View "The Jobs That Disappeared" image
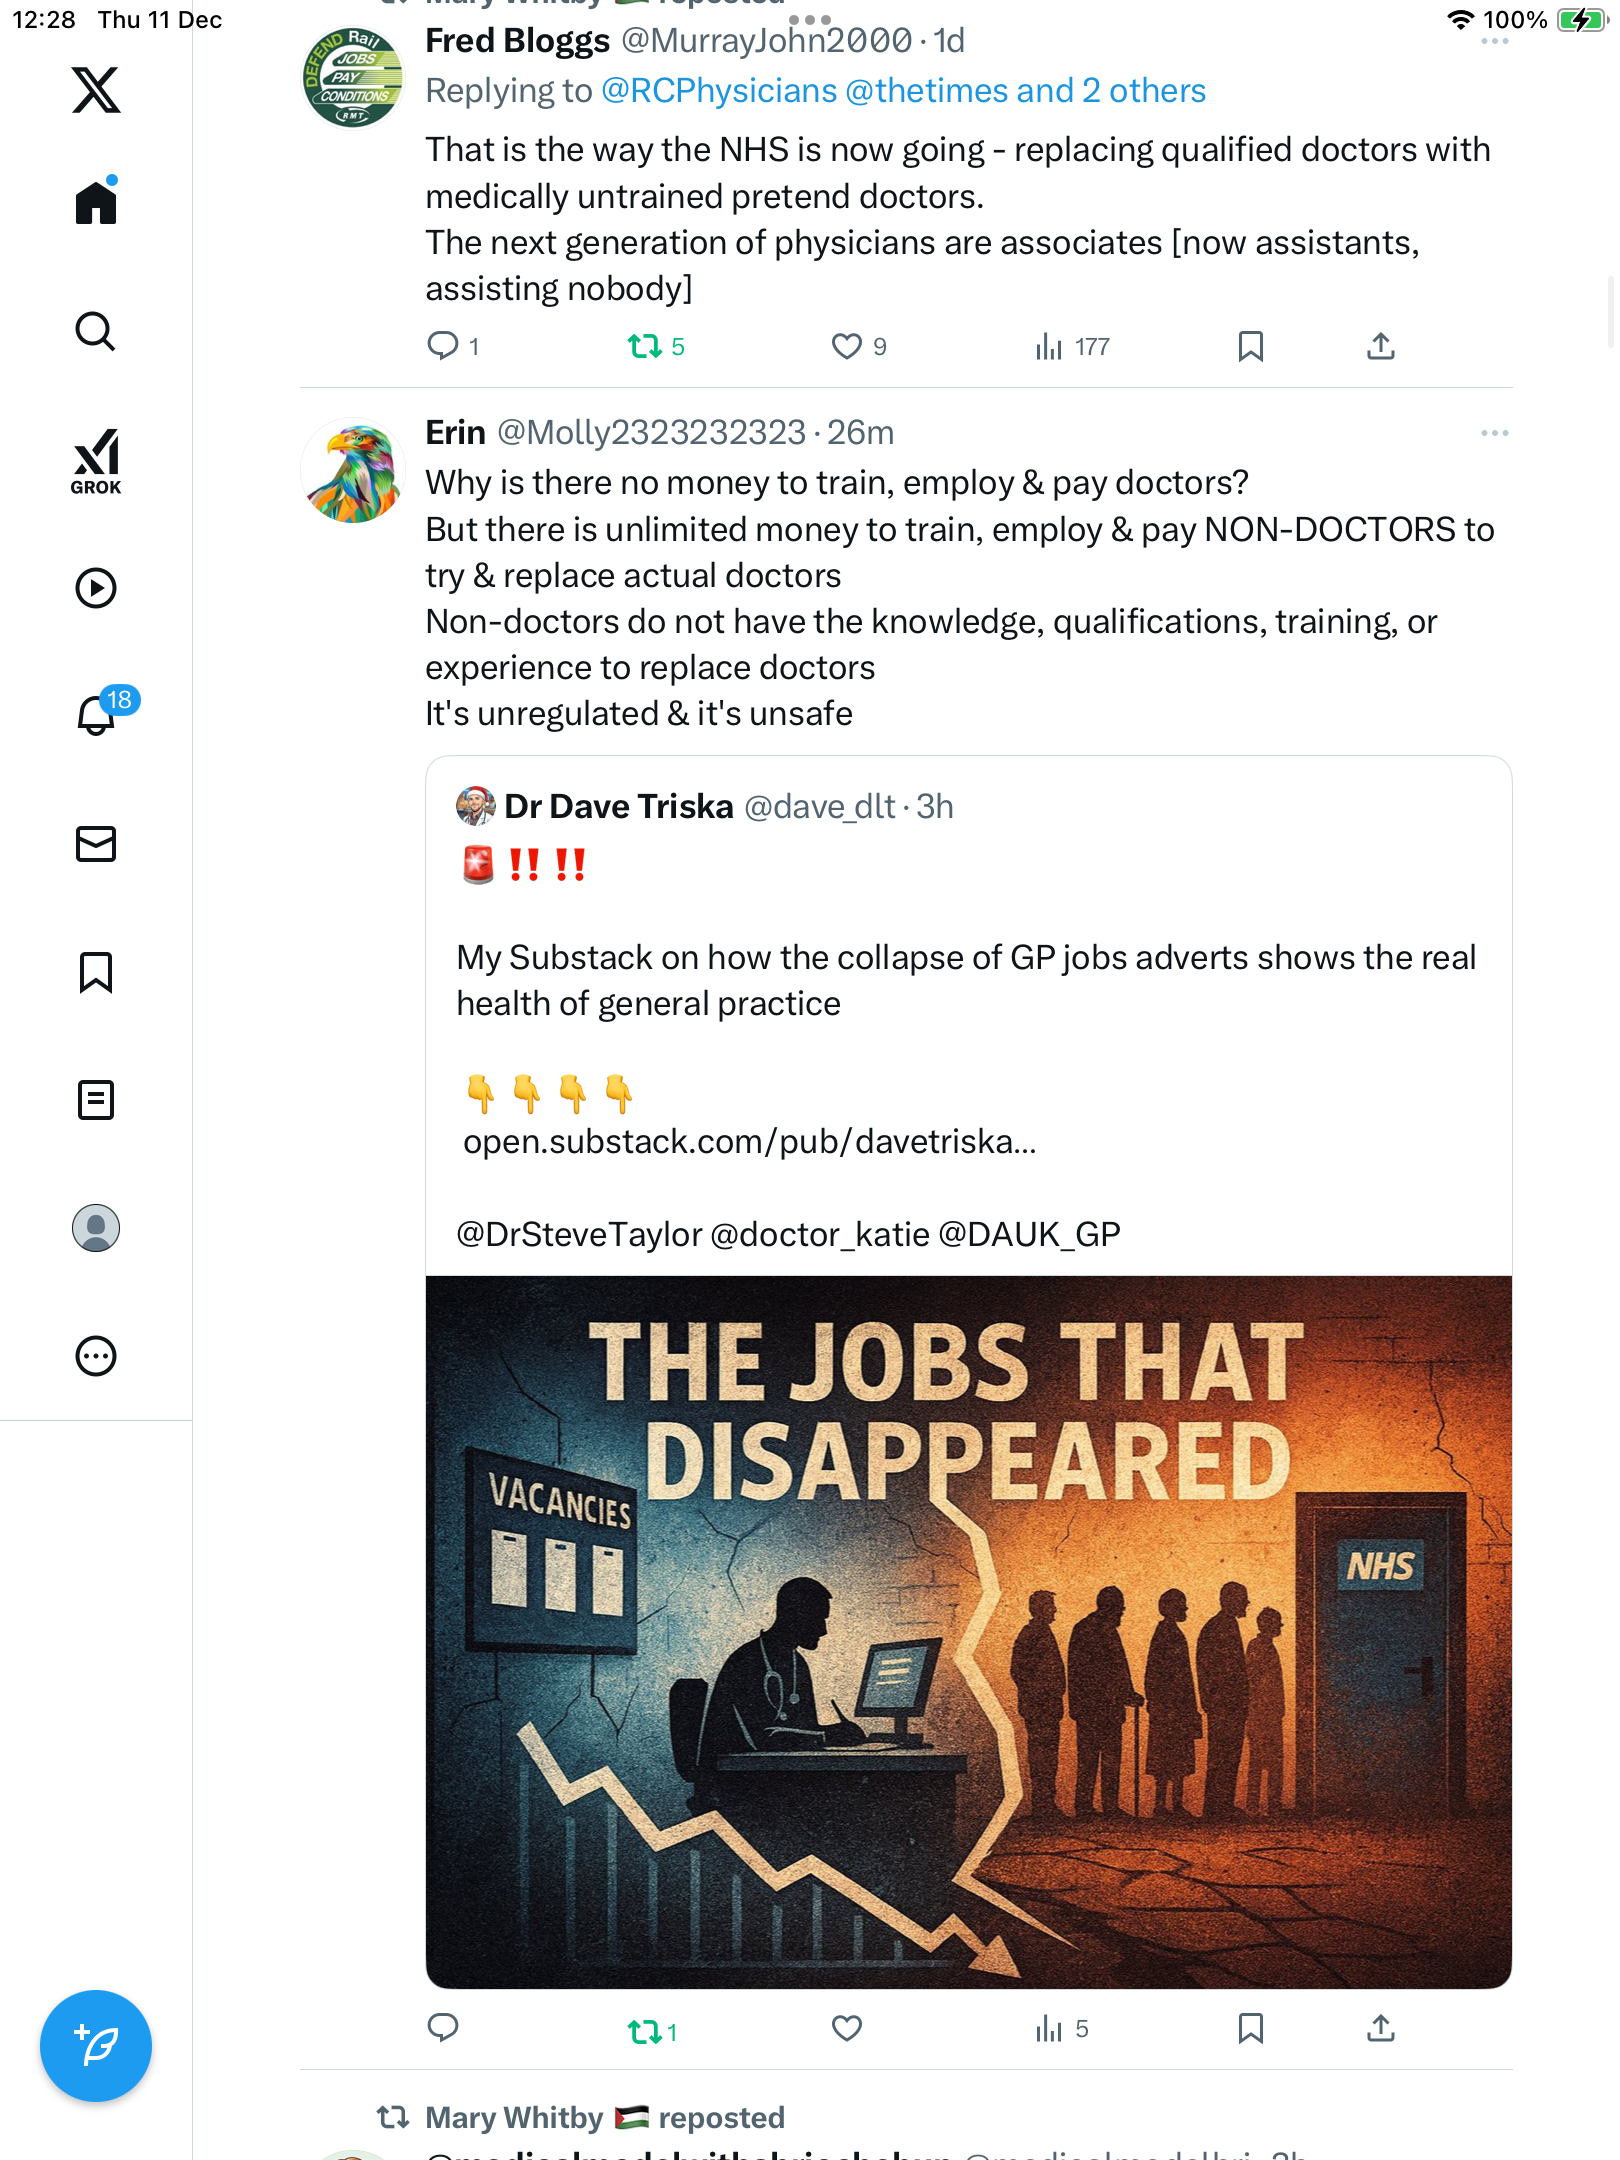This screenshot has width=1620, height=2160. pyautogui.click(x=968, y=1632)
